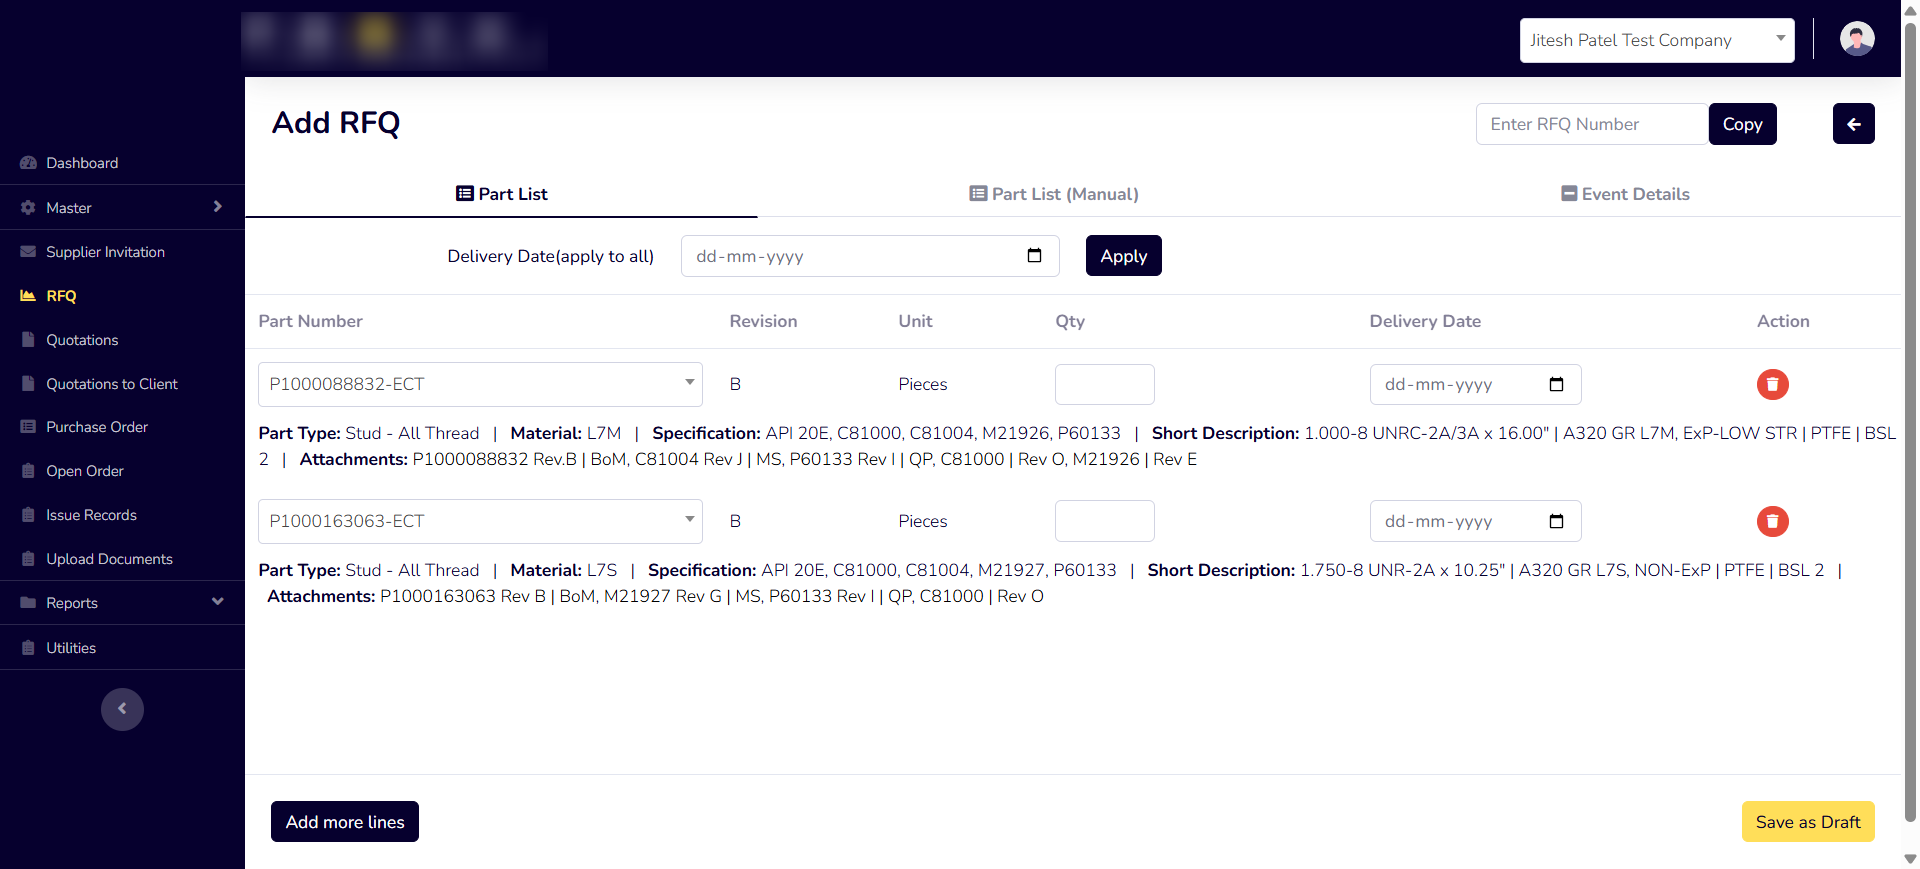
Task: Click the Apply delivery date button
Action: 1124,256
